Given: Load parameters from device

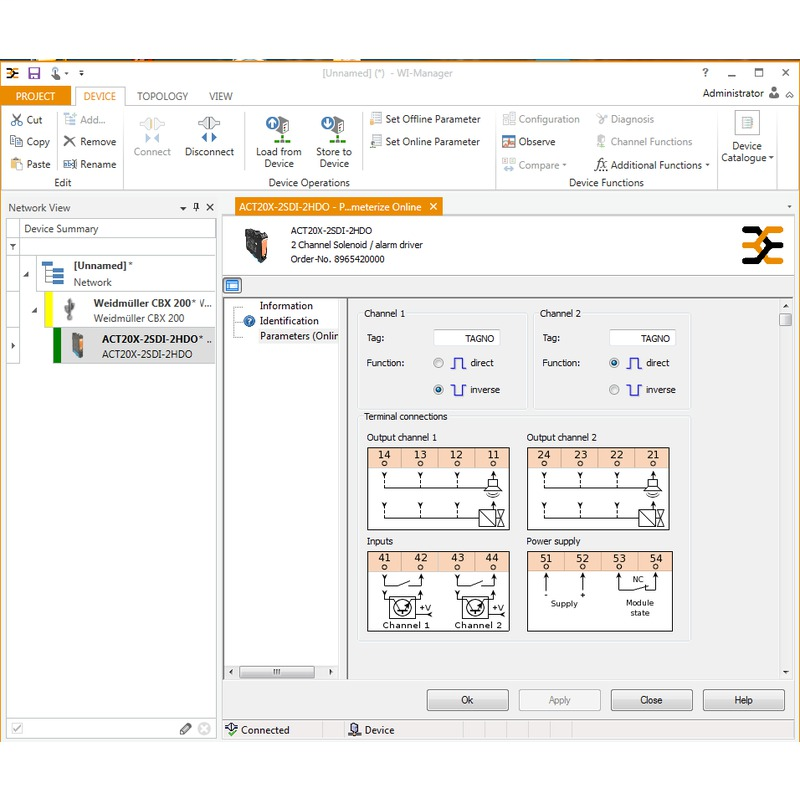Looking at the screenshot, I should coord(279,142).
